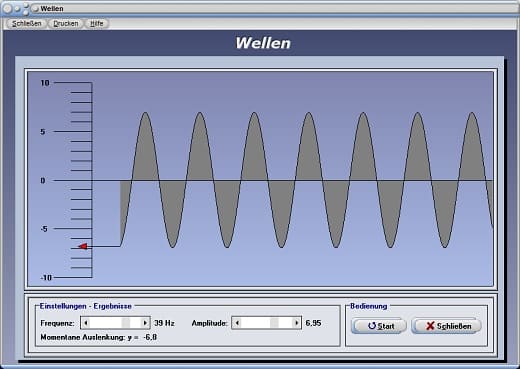Click the Wellen heading banner
Image resolution: width=520 pixels, height=369 pixels.
click(263, 43)
